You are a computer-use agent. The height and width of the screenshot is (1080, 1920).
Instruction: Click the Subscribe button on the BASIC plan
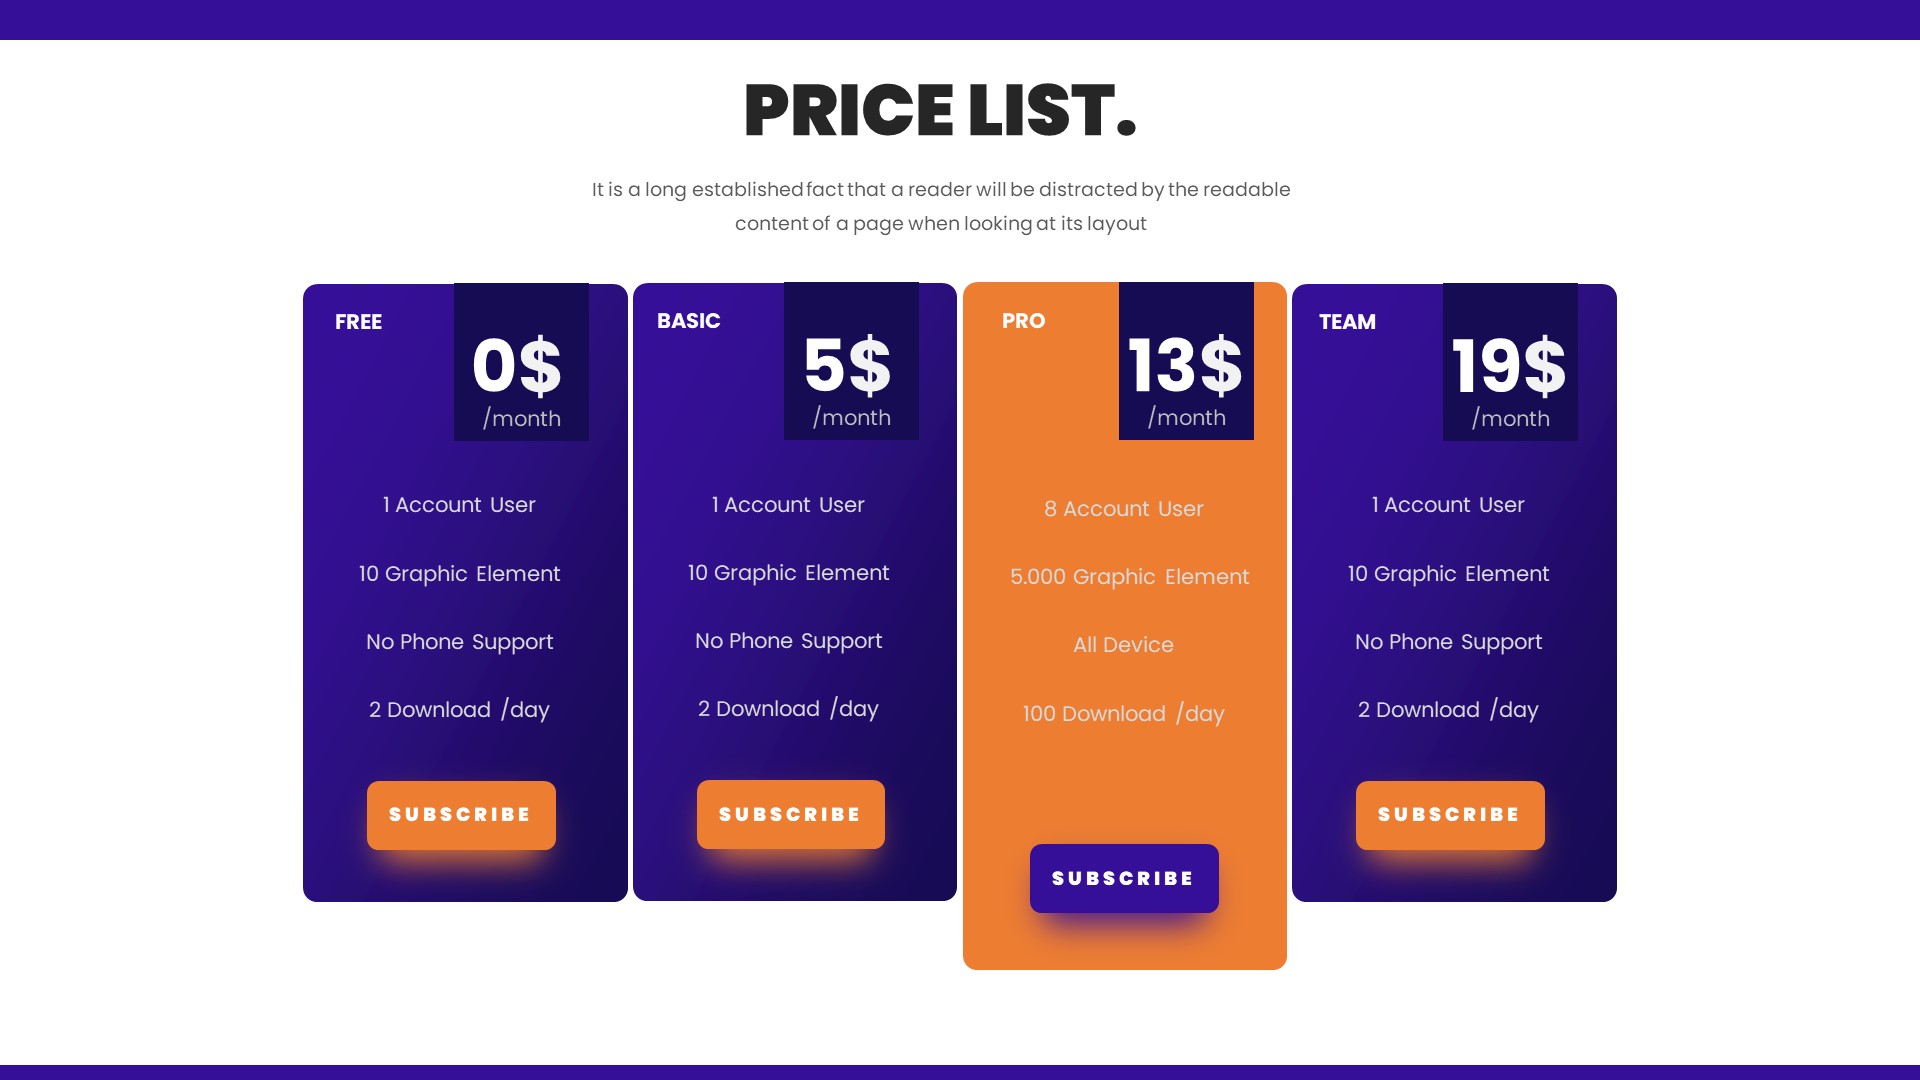pyautogui.click(x=790, y=814)
